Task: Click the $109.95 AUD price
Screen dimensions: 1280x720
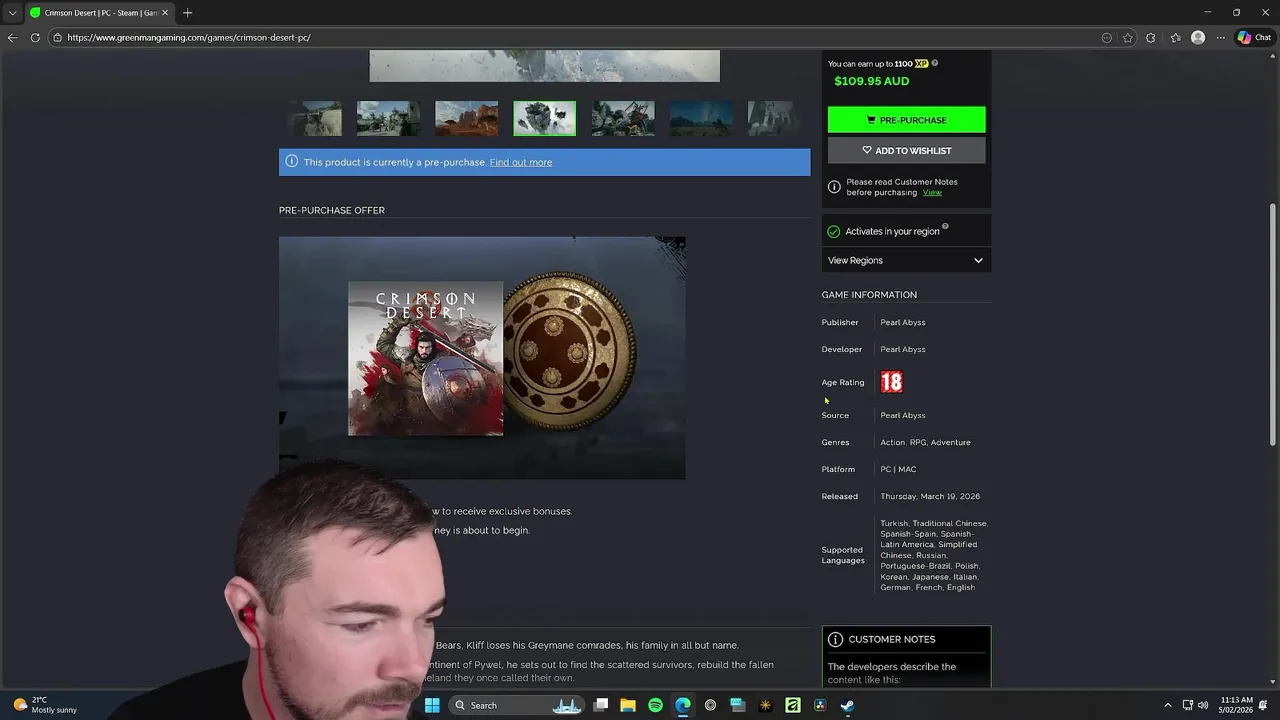Action: [x=872, y=81]
